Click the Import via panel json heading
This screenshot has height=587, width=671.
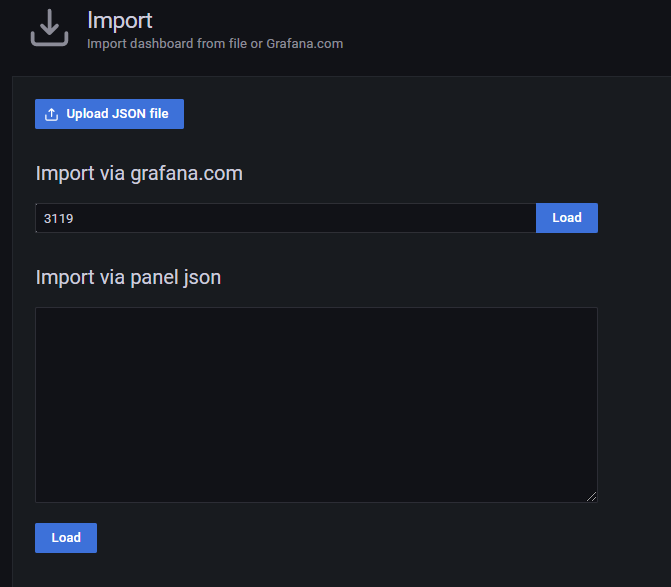point(128,277)
